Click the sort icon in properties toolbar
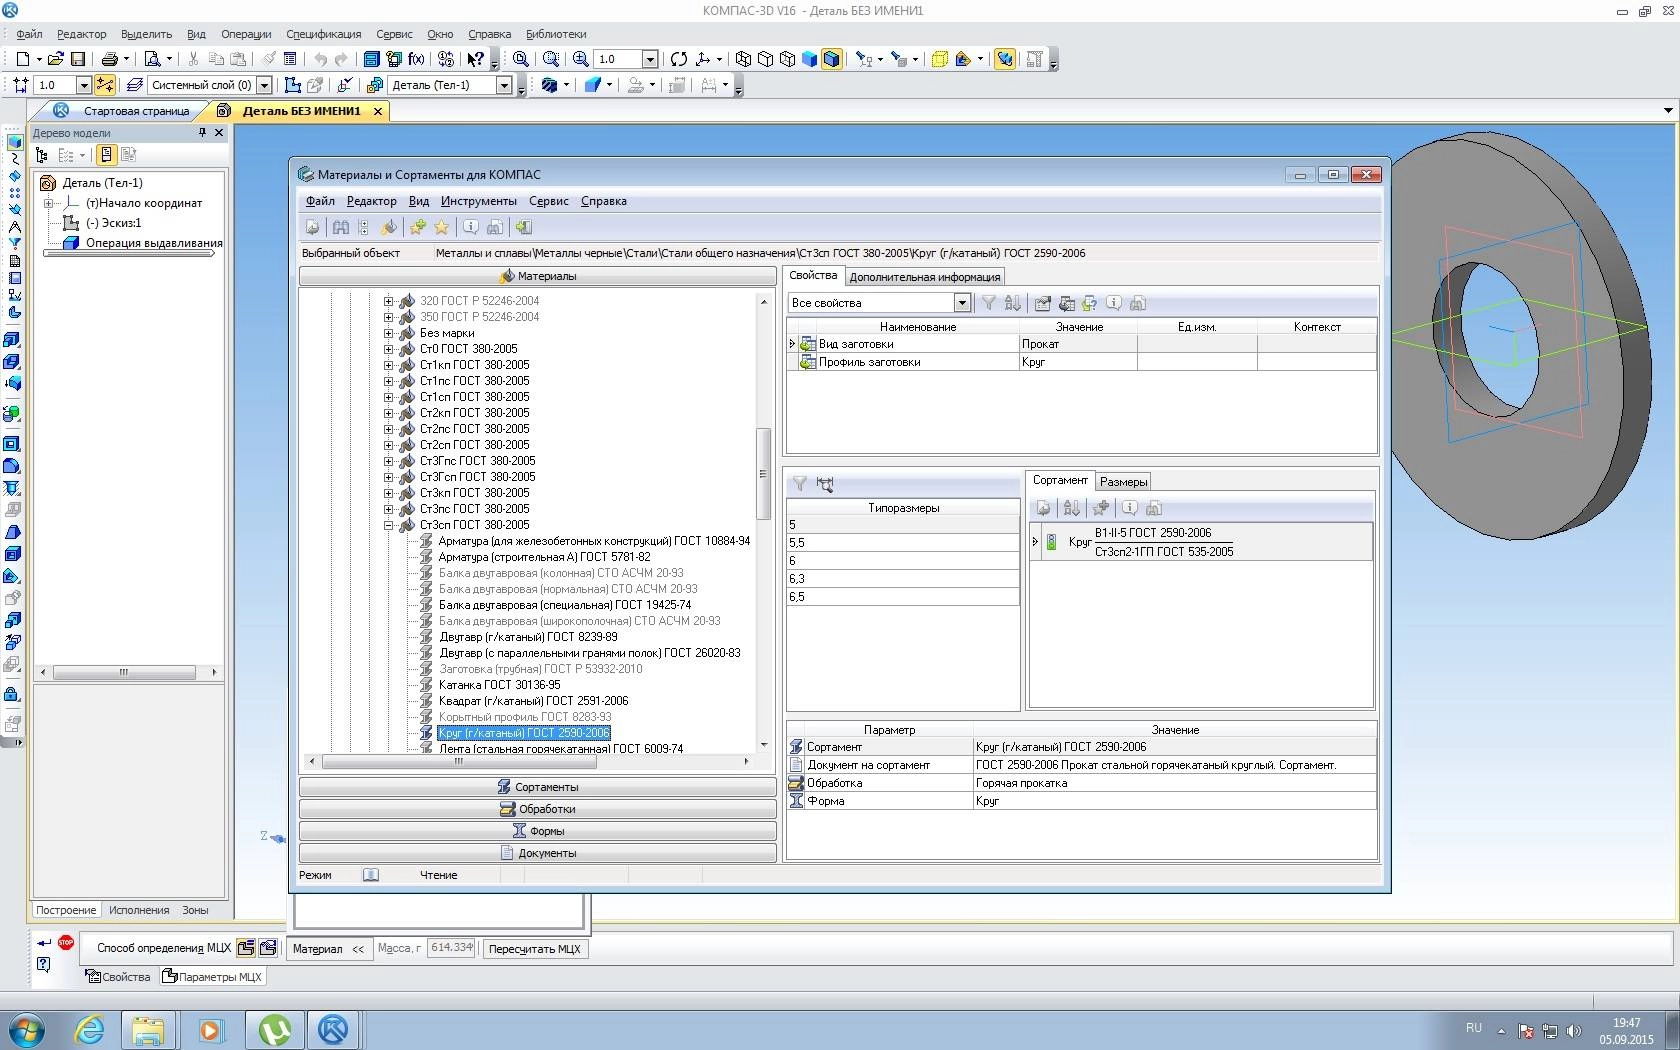The image size is (1680, 1050). (1012, 303)
